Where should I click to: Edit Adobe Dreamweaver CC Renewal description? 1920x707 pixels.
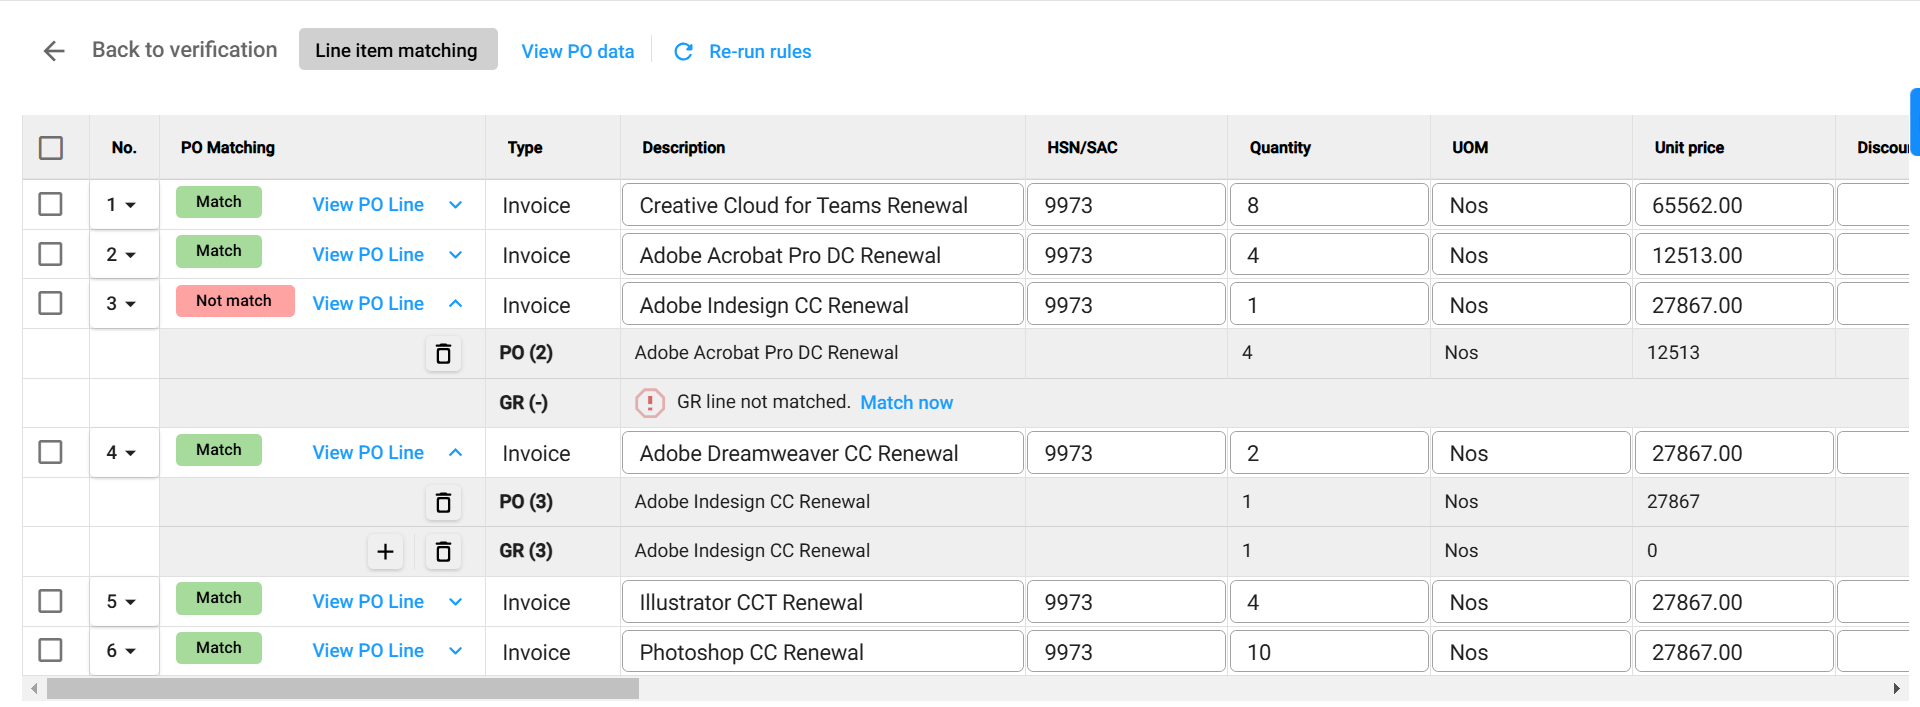click(x=823, y=453)
